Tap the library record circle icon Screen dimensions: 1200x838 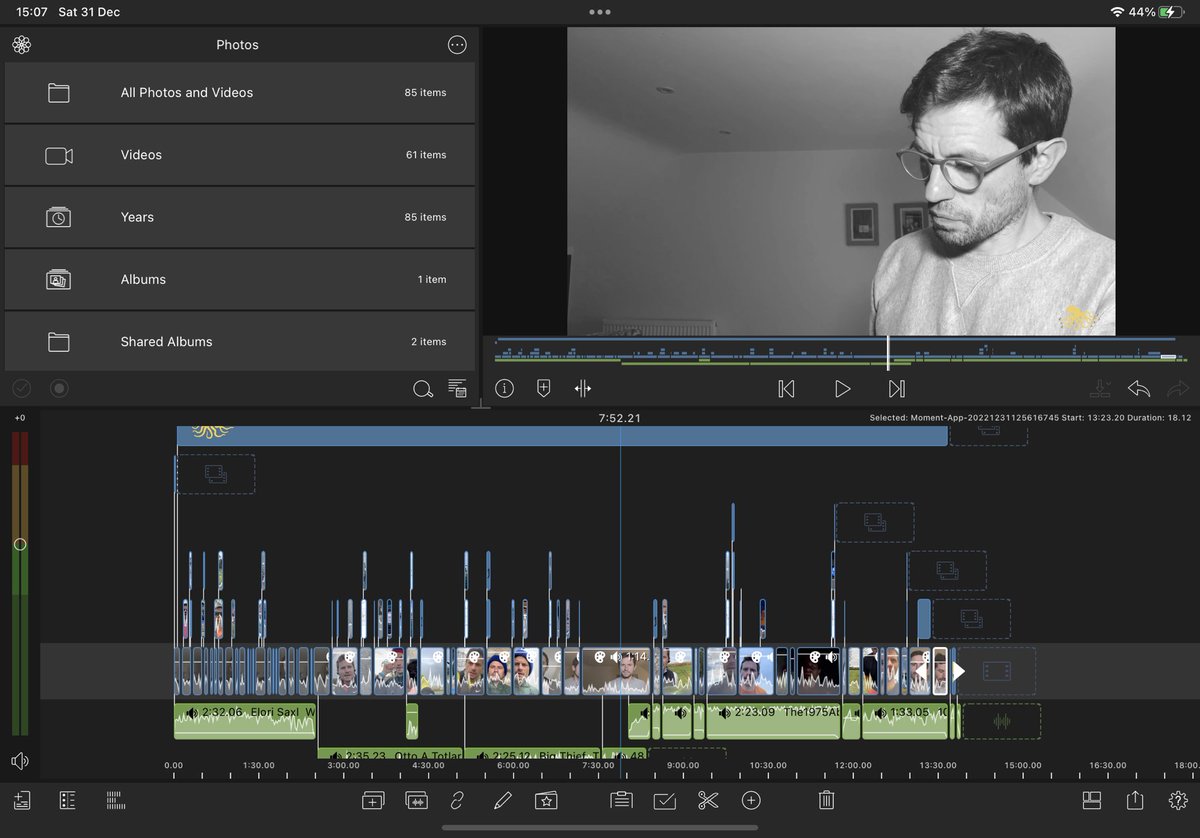59,388
